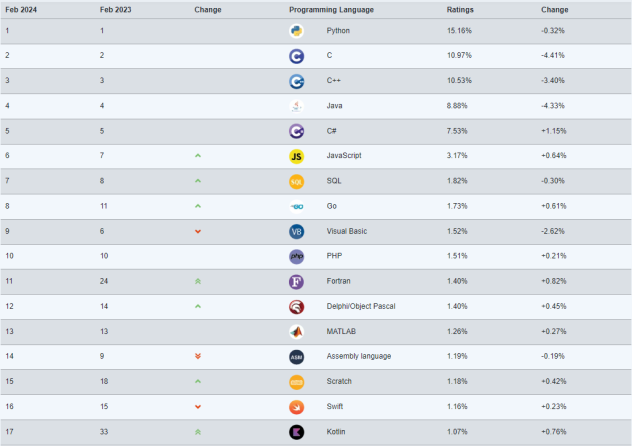Click the PHP logo icon
Viewport: 632px width, 446px height.
[x=296, y=256]
